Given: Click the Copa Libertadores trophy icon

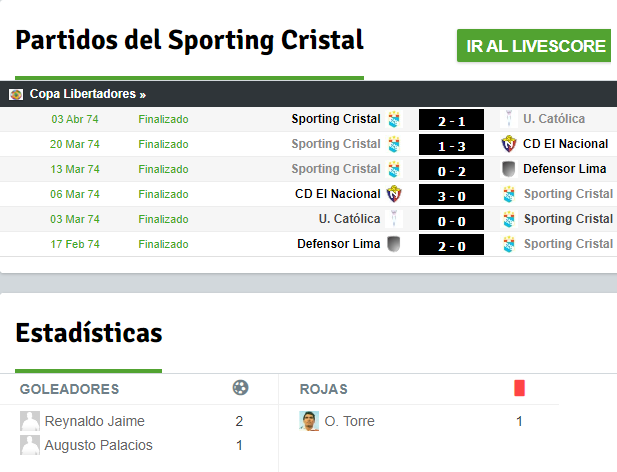Looking at the screenshot, I should [16, 94].
